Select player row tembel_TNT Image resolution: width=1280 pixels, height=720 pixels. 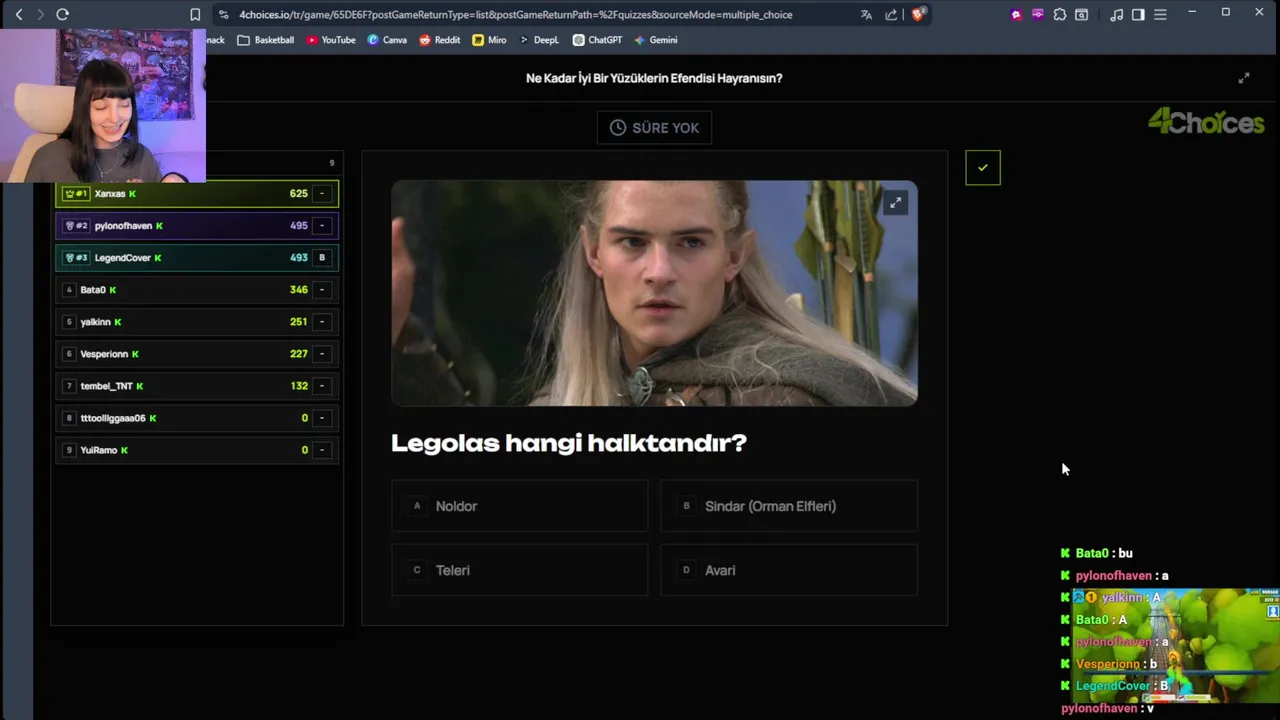pos(197,386)
